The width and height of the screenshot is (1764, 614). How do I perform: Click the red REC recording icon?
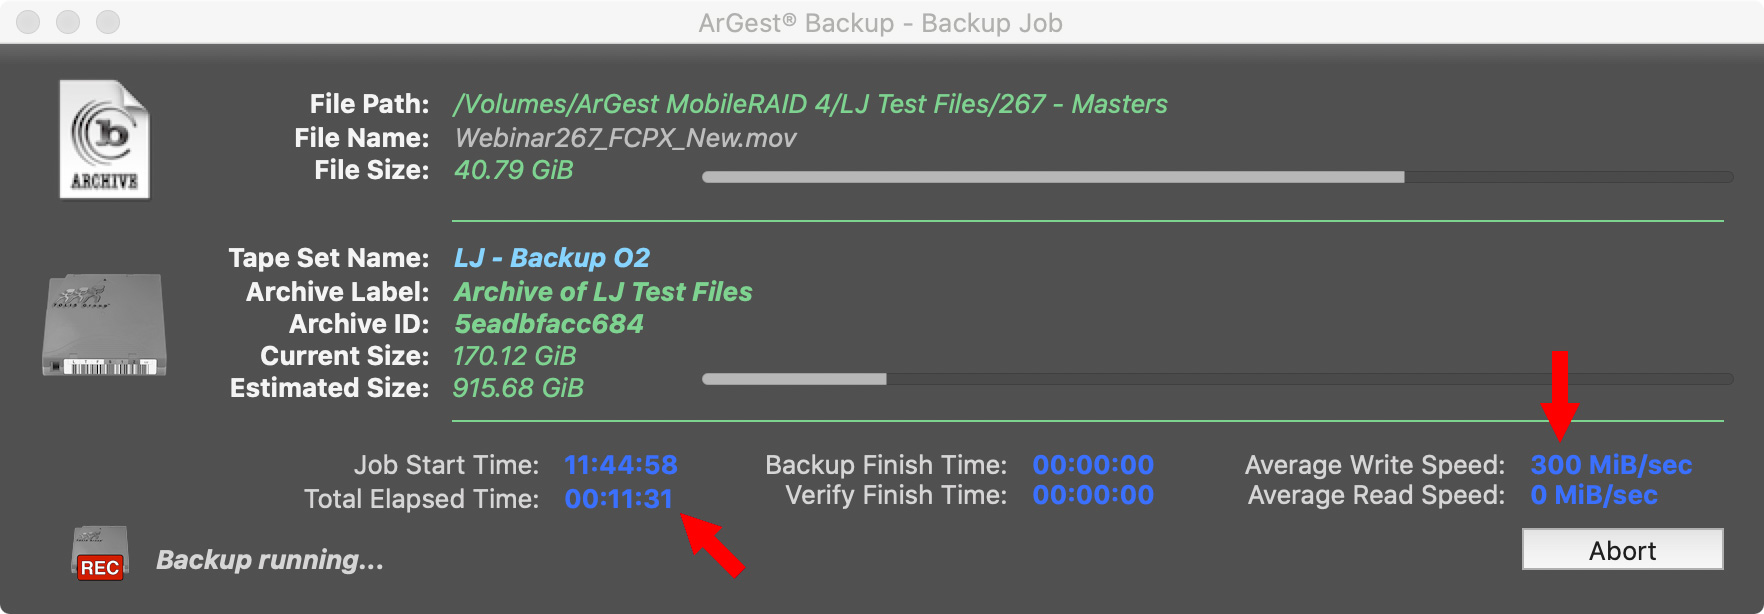(x=100, y=553)
